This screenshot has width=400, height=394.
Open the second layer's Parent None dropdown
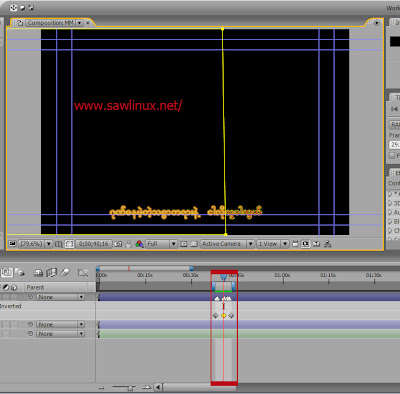pos(60,324)
